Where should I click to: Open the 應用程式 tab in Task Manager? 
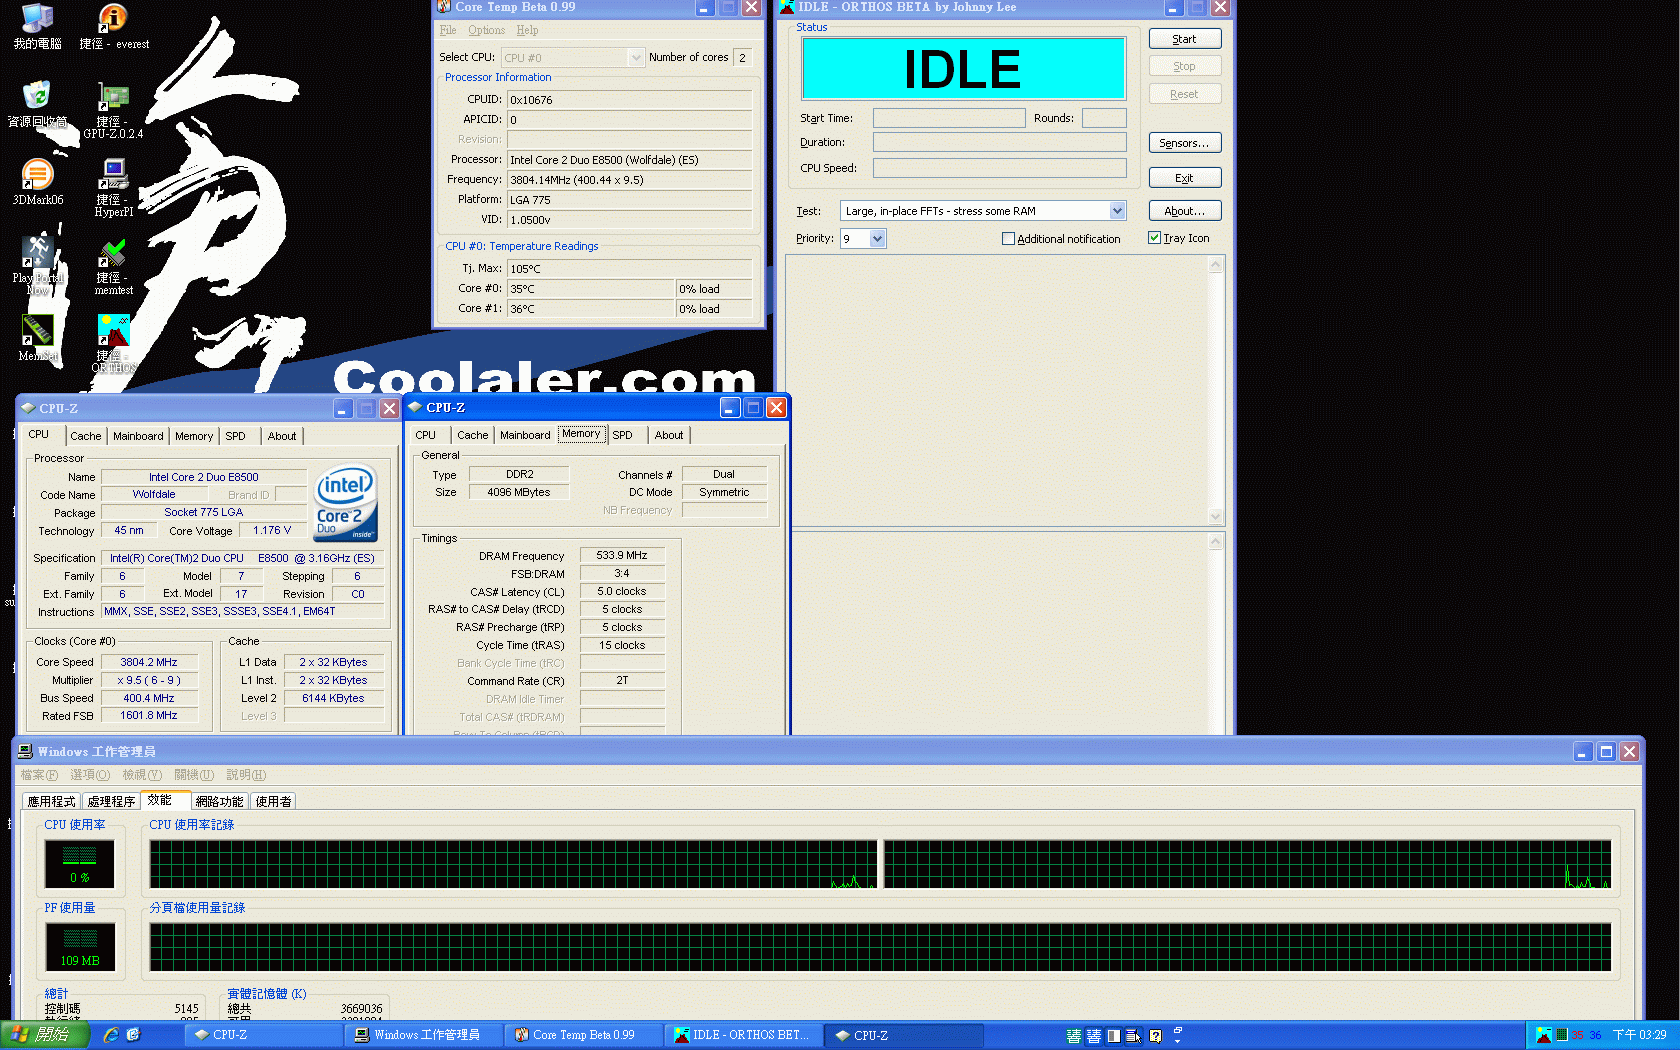click(51, 801)
